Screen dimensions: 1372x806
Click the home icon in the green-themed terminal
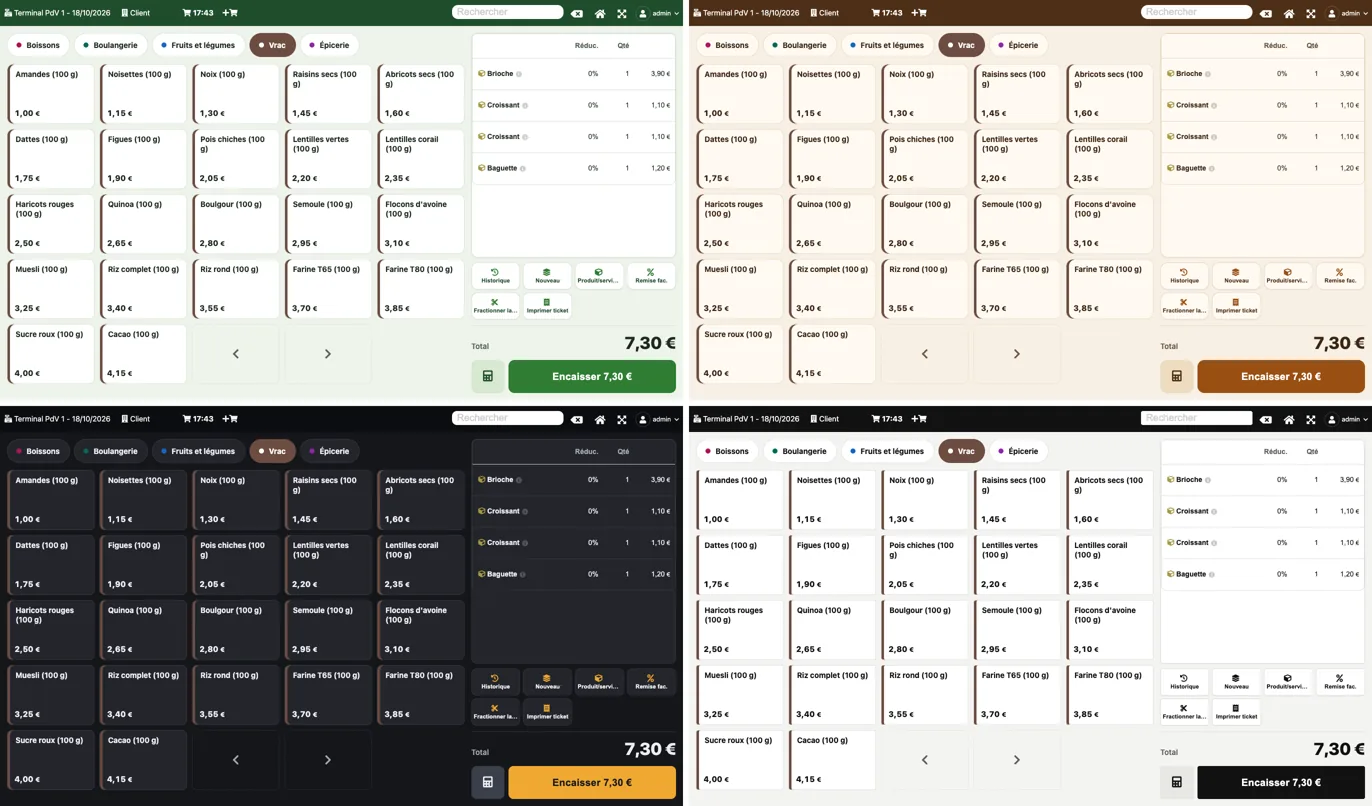pos(600,13)
